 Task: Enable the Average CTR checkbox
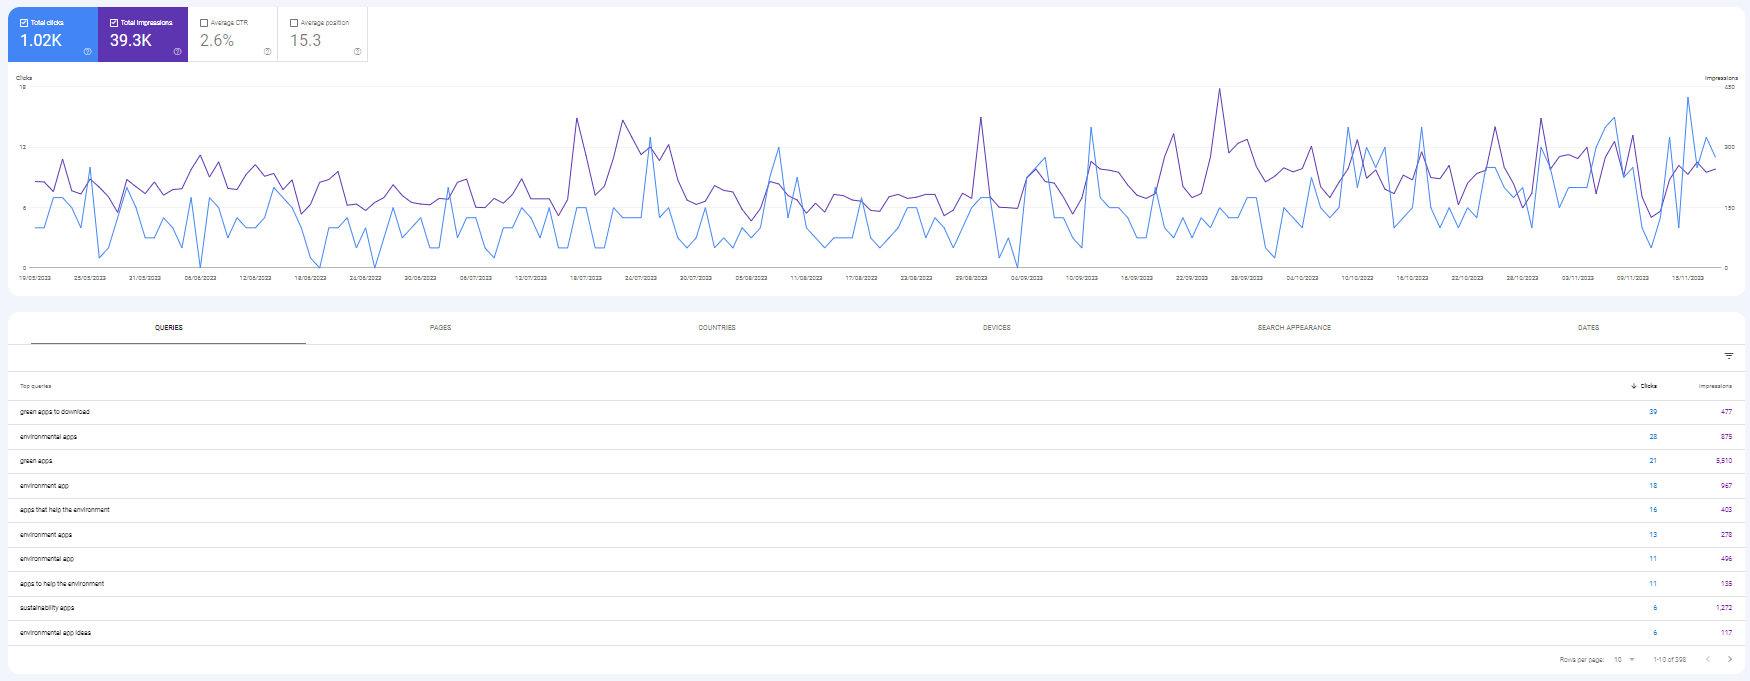pyautogui.click(x=204, y=23)
